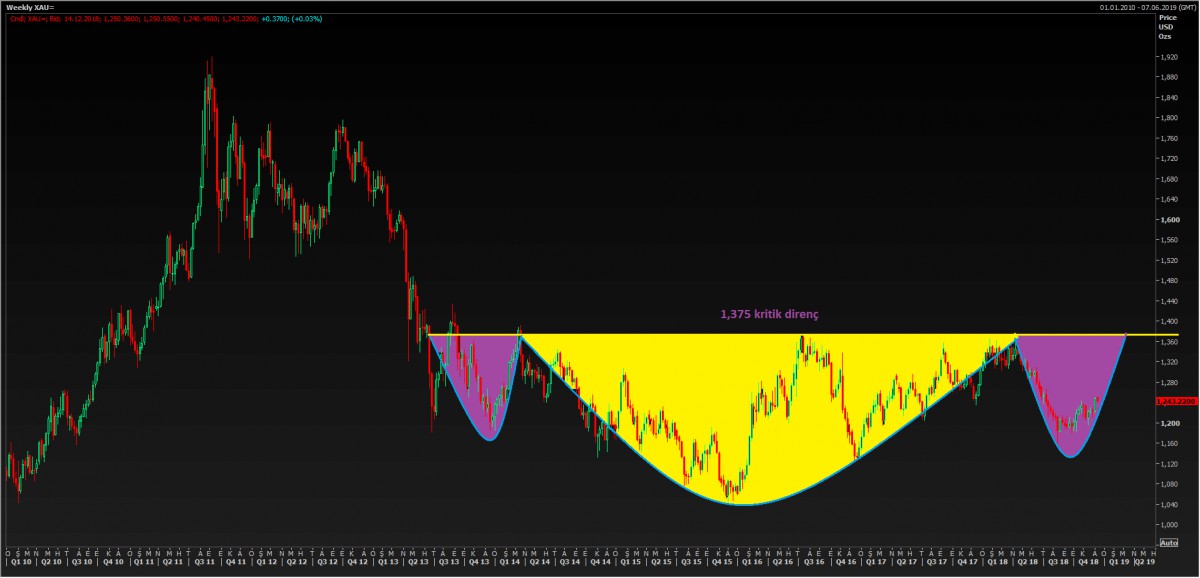Click the Q2 13 time axis label

click(414, 562)
